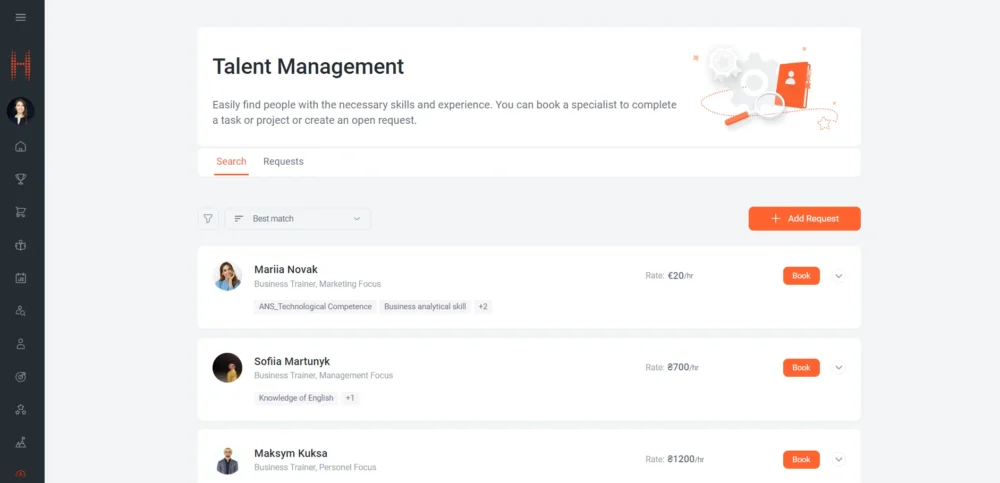Open the hamburger menu in sidebar

pyautogui.click(x=21, y=17)
